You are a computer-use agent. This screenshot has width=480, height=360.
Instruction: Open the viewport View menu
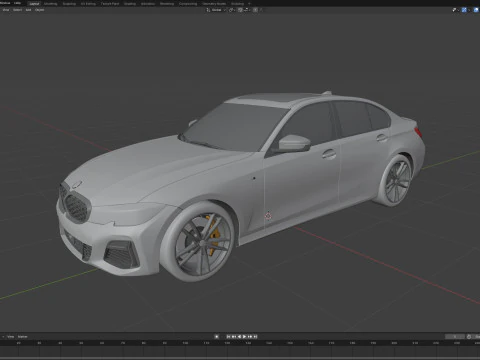[x=6, y=10]
